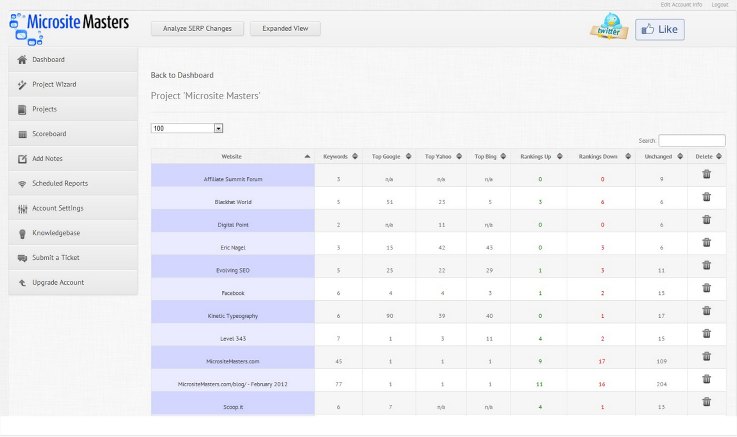The image size is (737, 437).
Task: Click the Microsite Masters logo
Action: (x=69, y=29)
